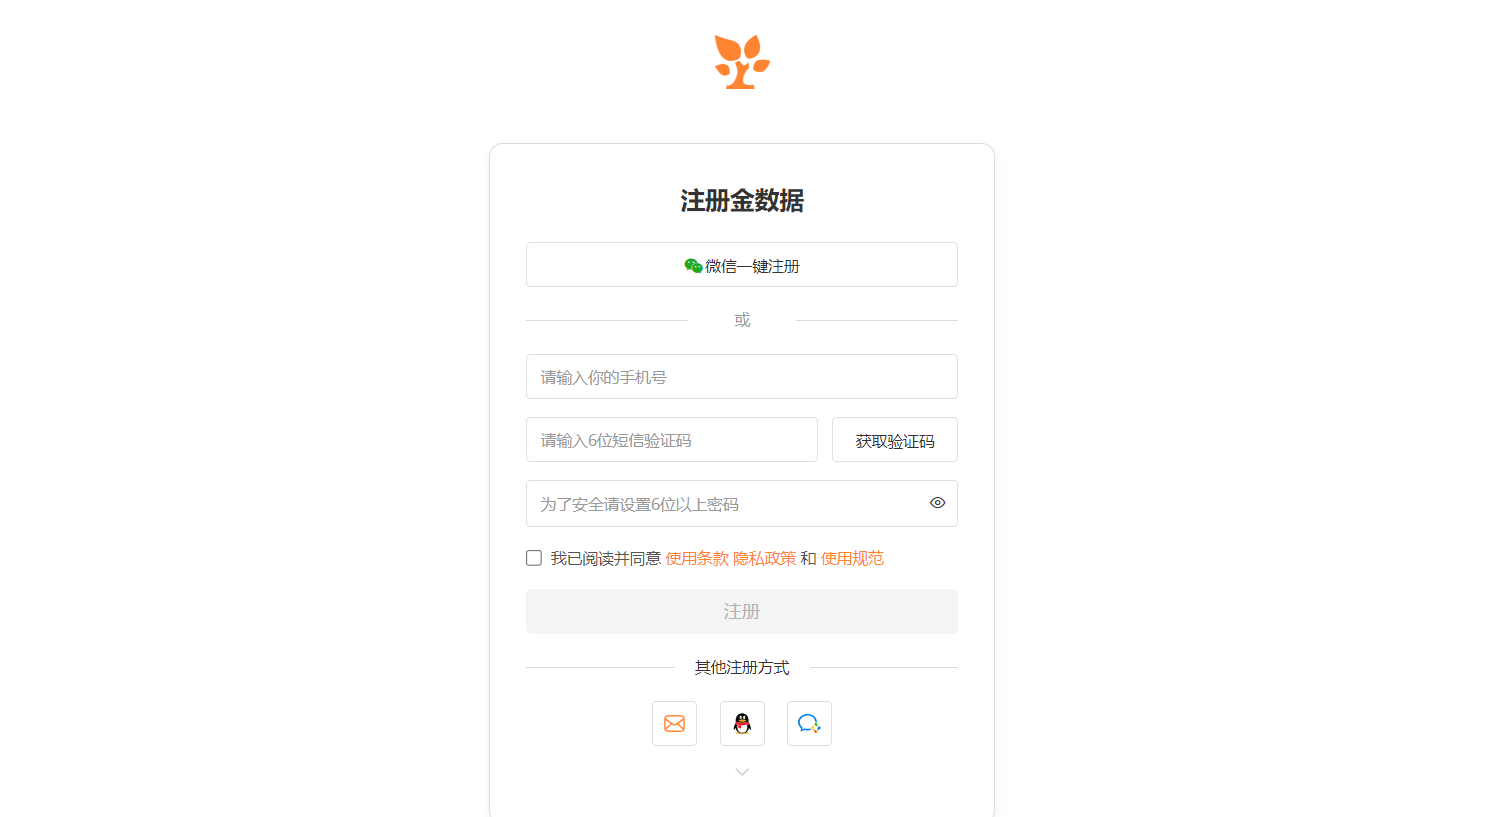Open the 使用规范 link
1491x817 pixels.
pos(852,558)
